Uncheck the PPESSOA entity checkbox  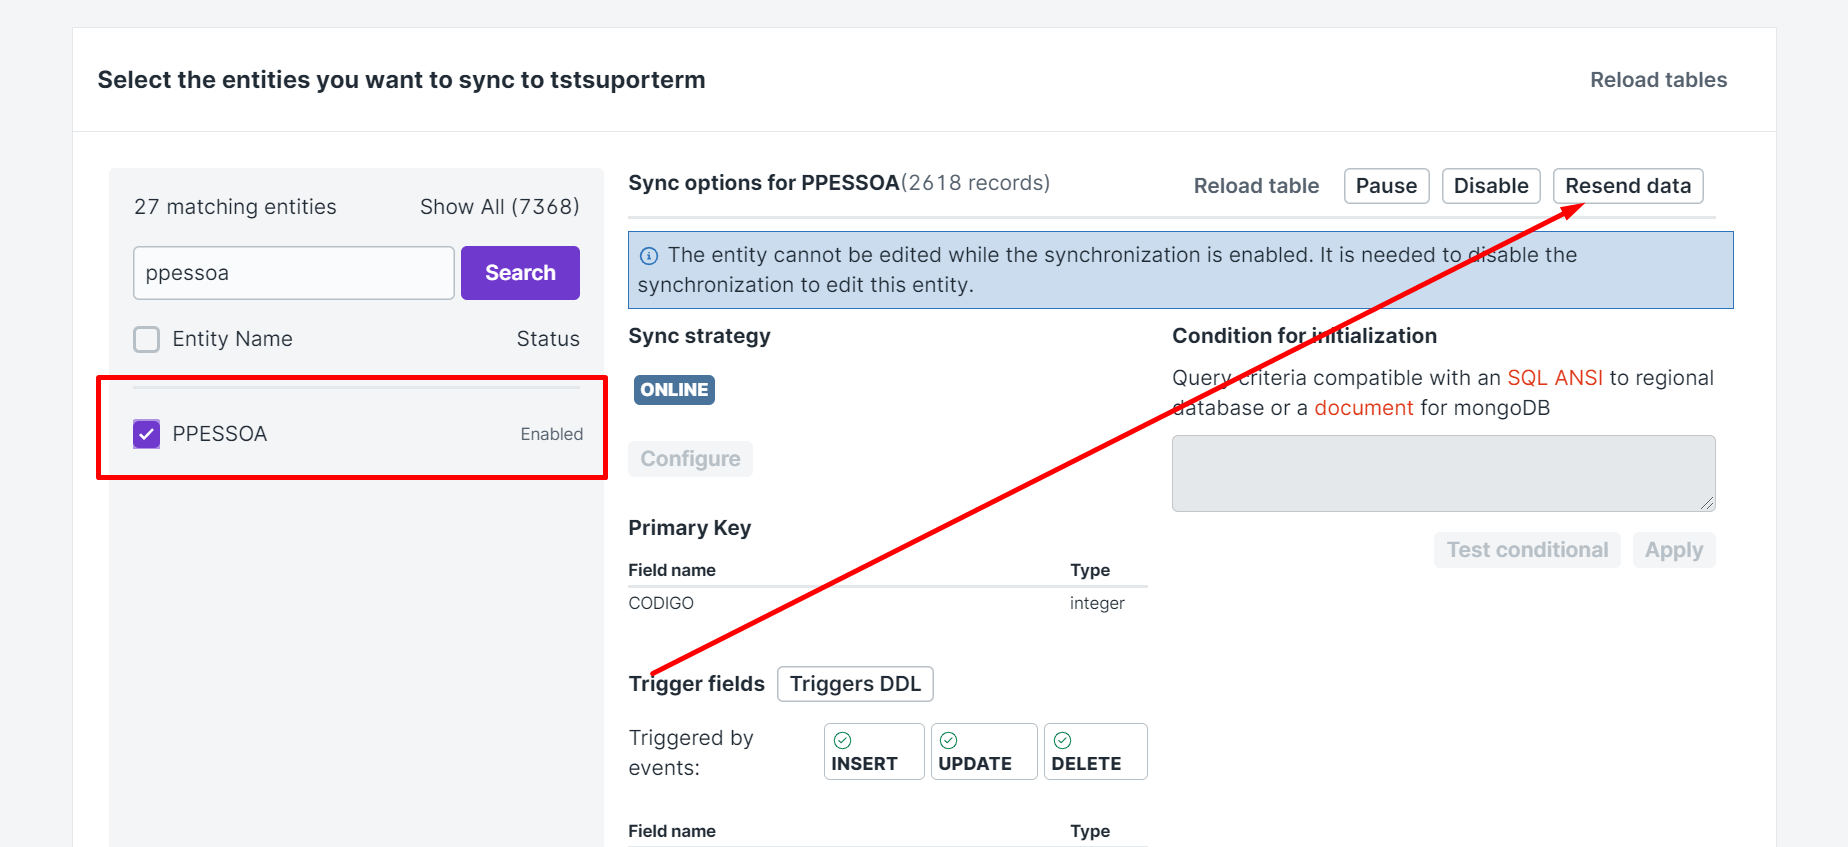(147, 434)
